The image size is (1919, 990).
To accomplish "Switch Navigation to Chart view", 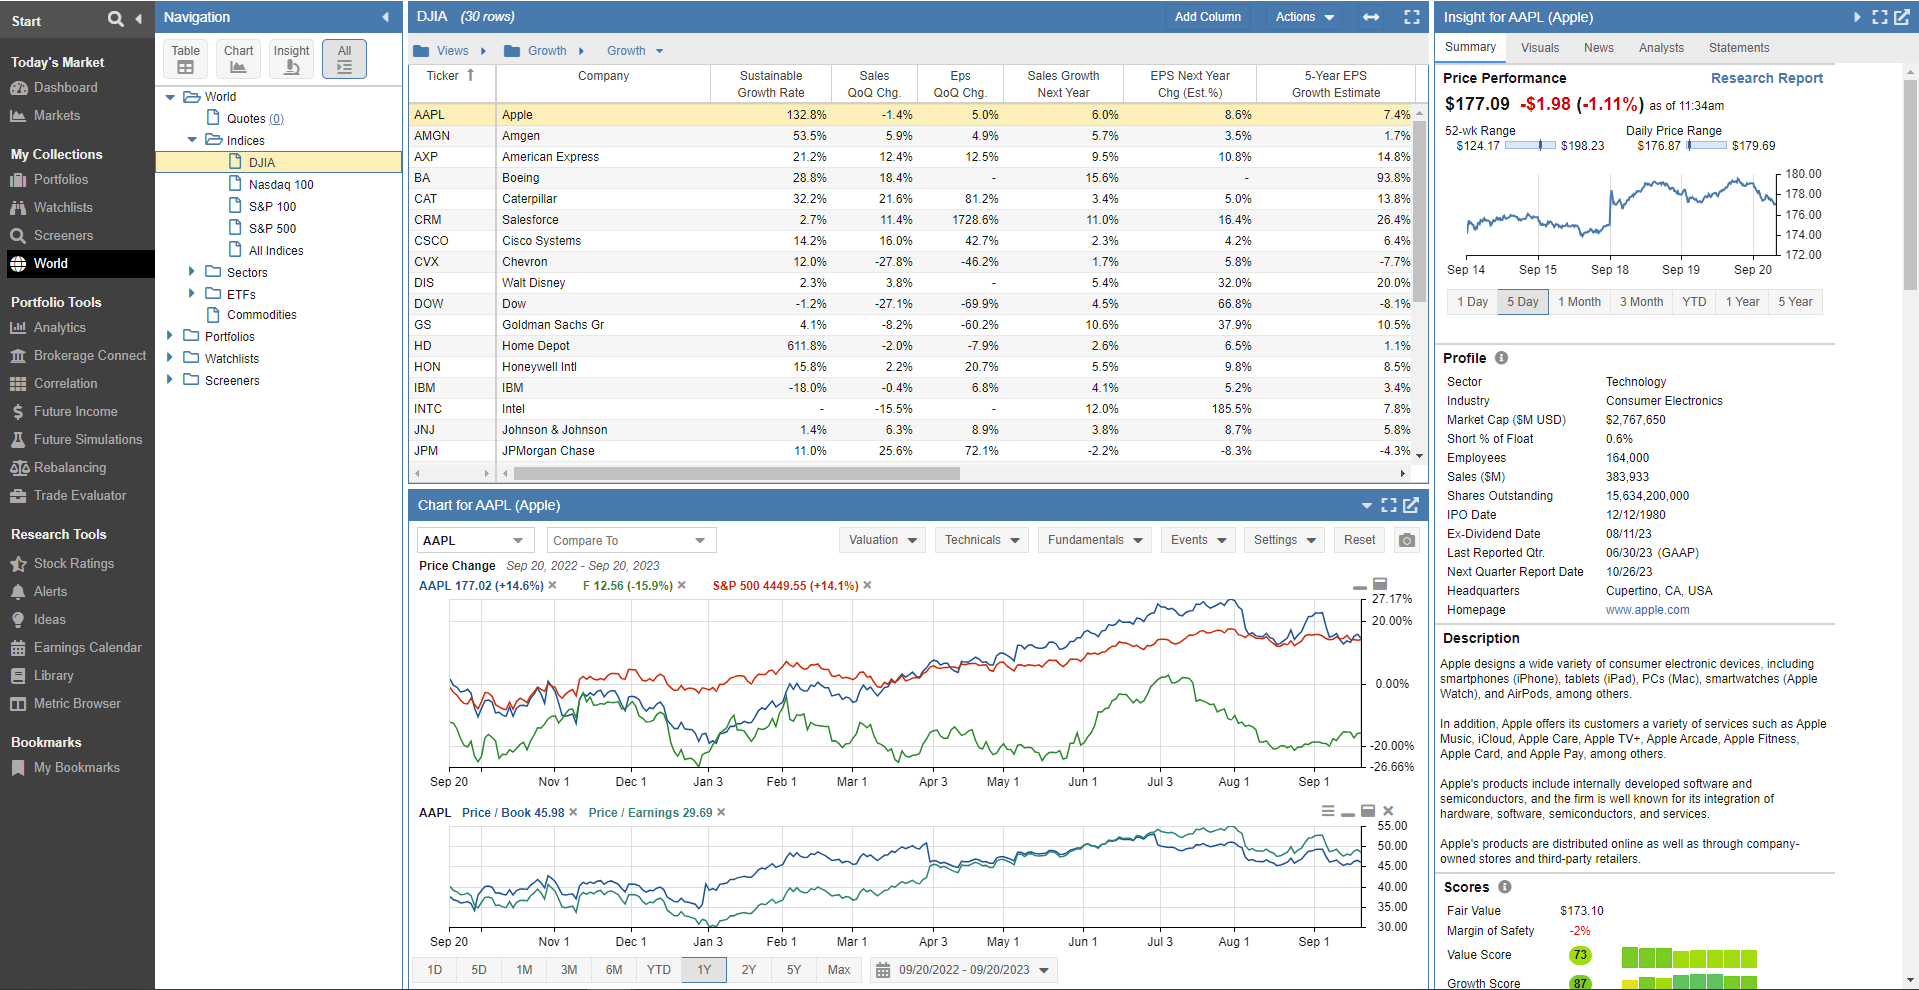I will (x=238, y=59).
